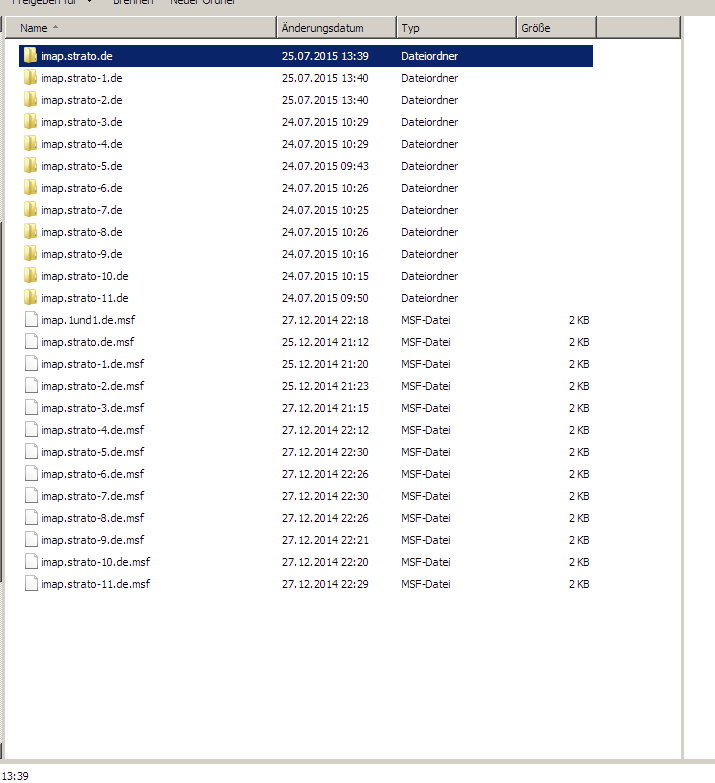
Task: Click the date 27.12.2014 22:29
Action: [x=325, y=583]
